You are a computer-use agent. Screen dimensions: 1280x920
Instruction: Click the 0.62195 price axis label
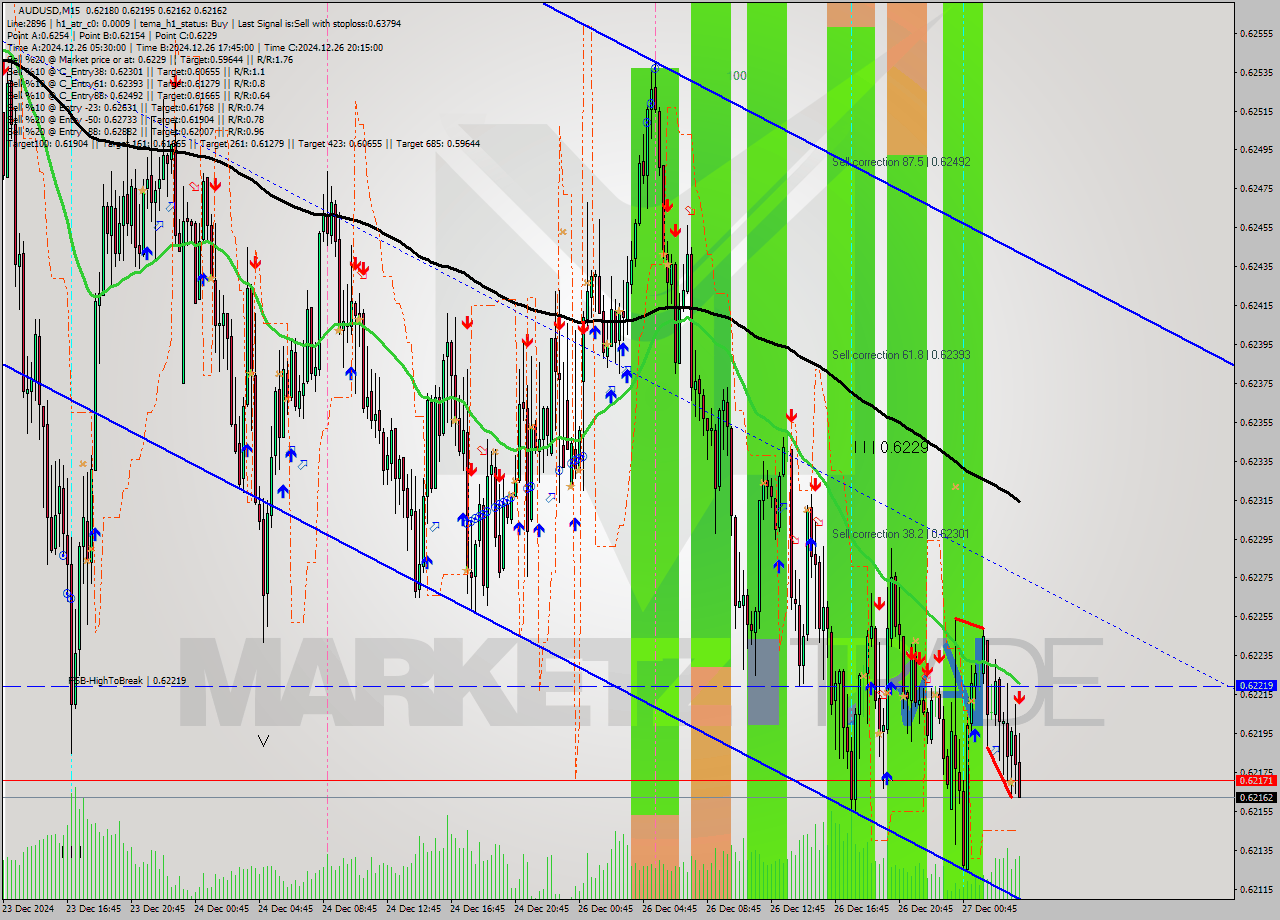click(1256, 734)
